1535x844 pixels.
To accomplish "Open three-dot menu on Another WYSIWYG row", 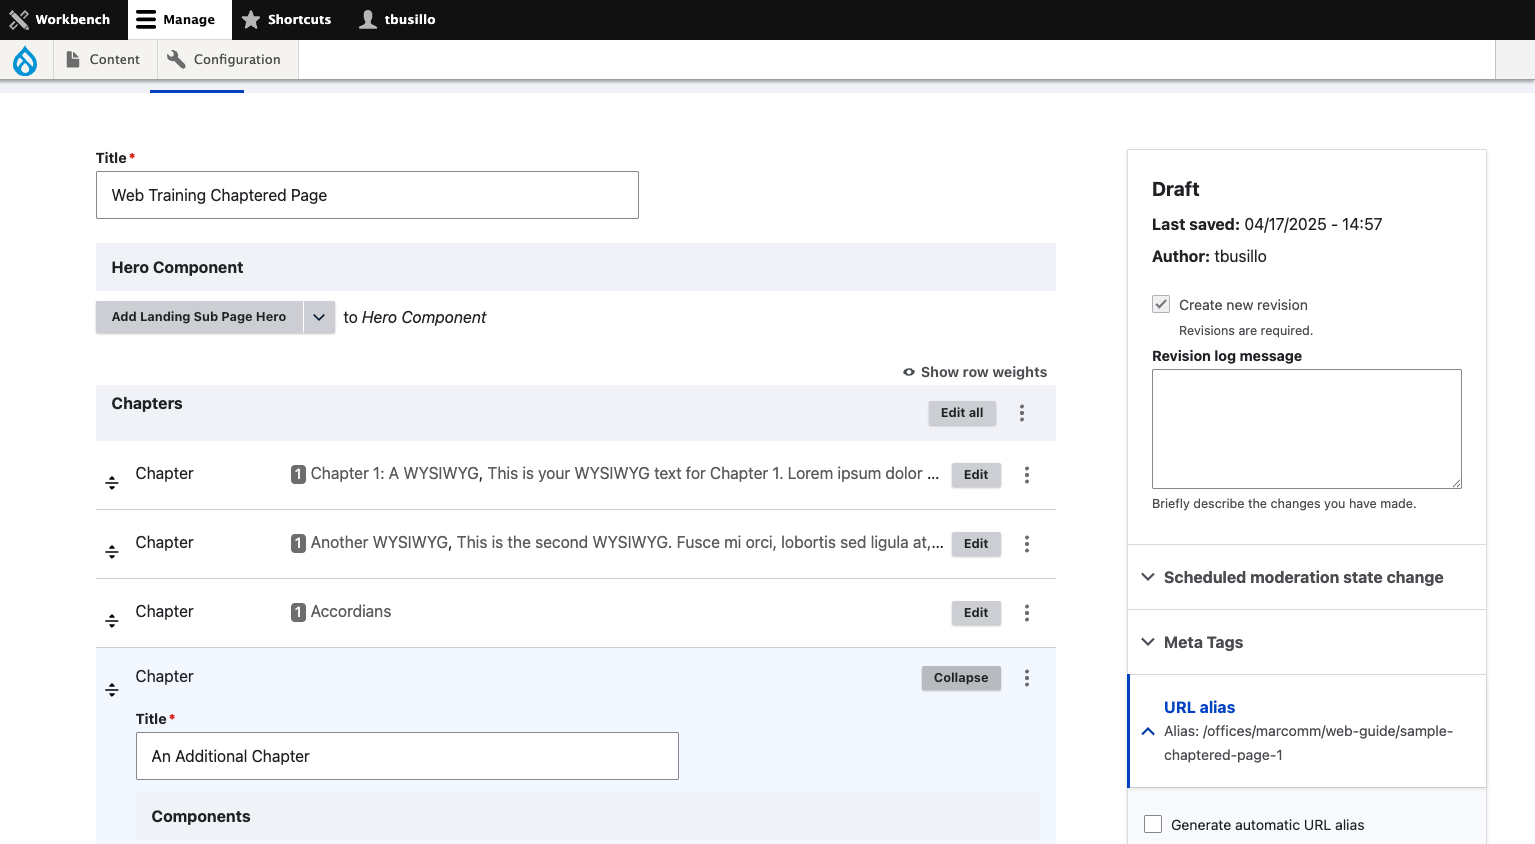I will click(x=1027, y=544).
